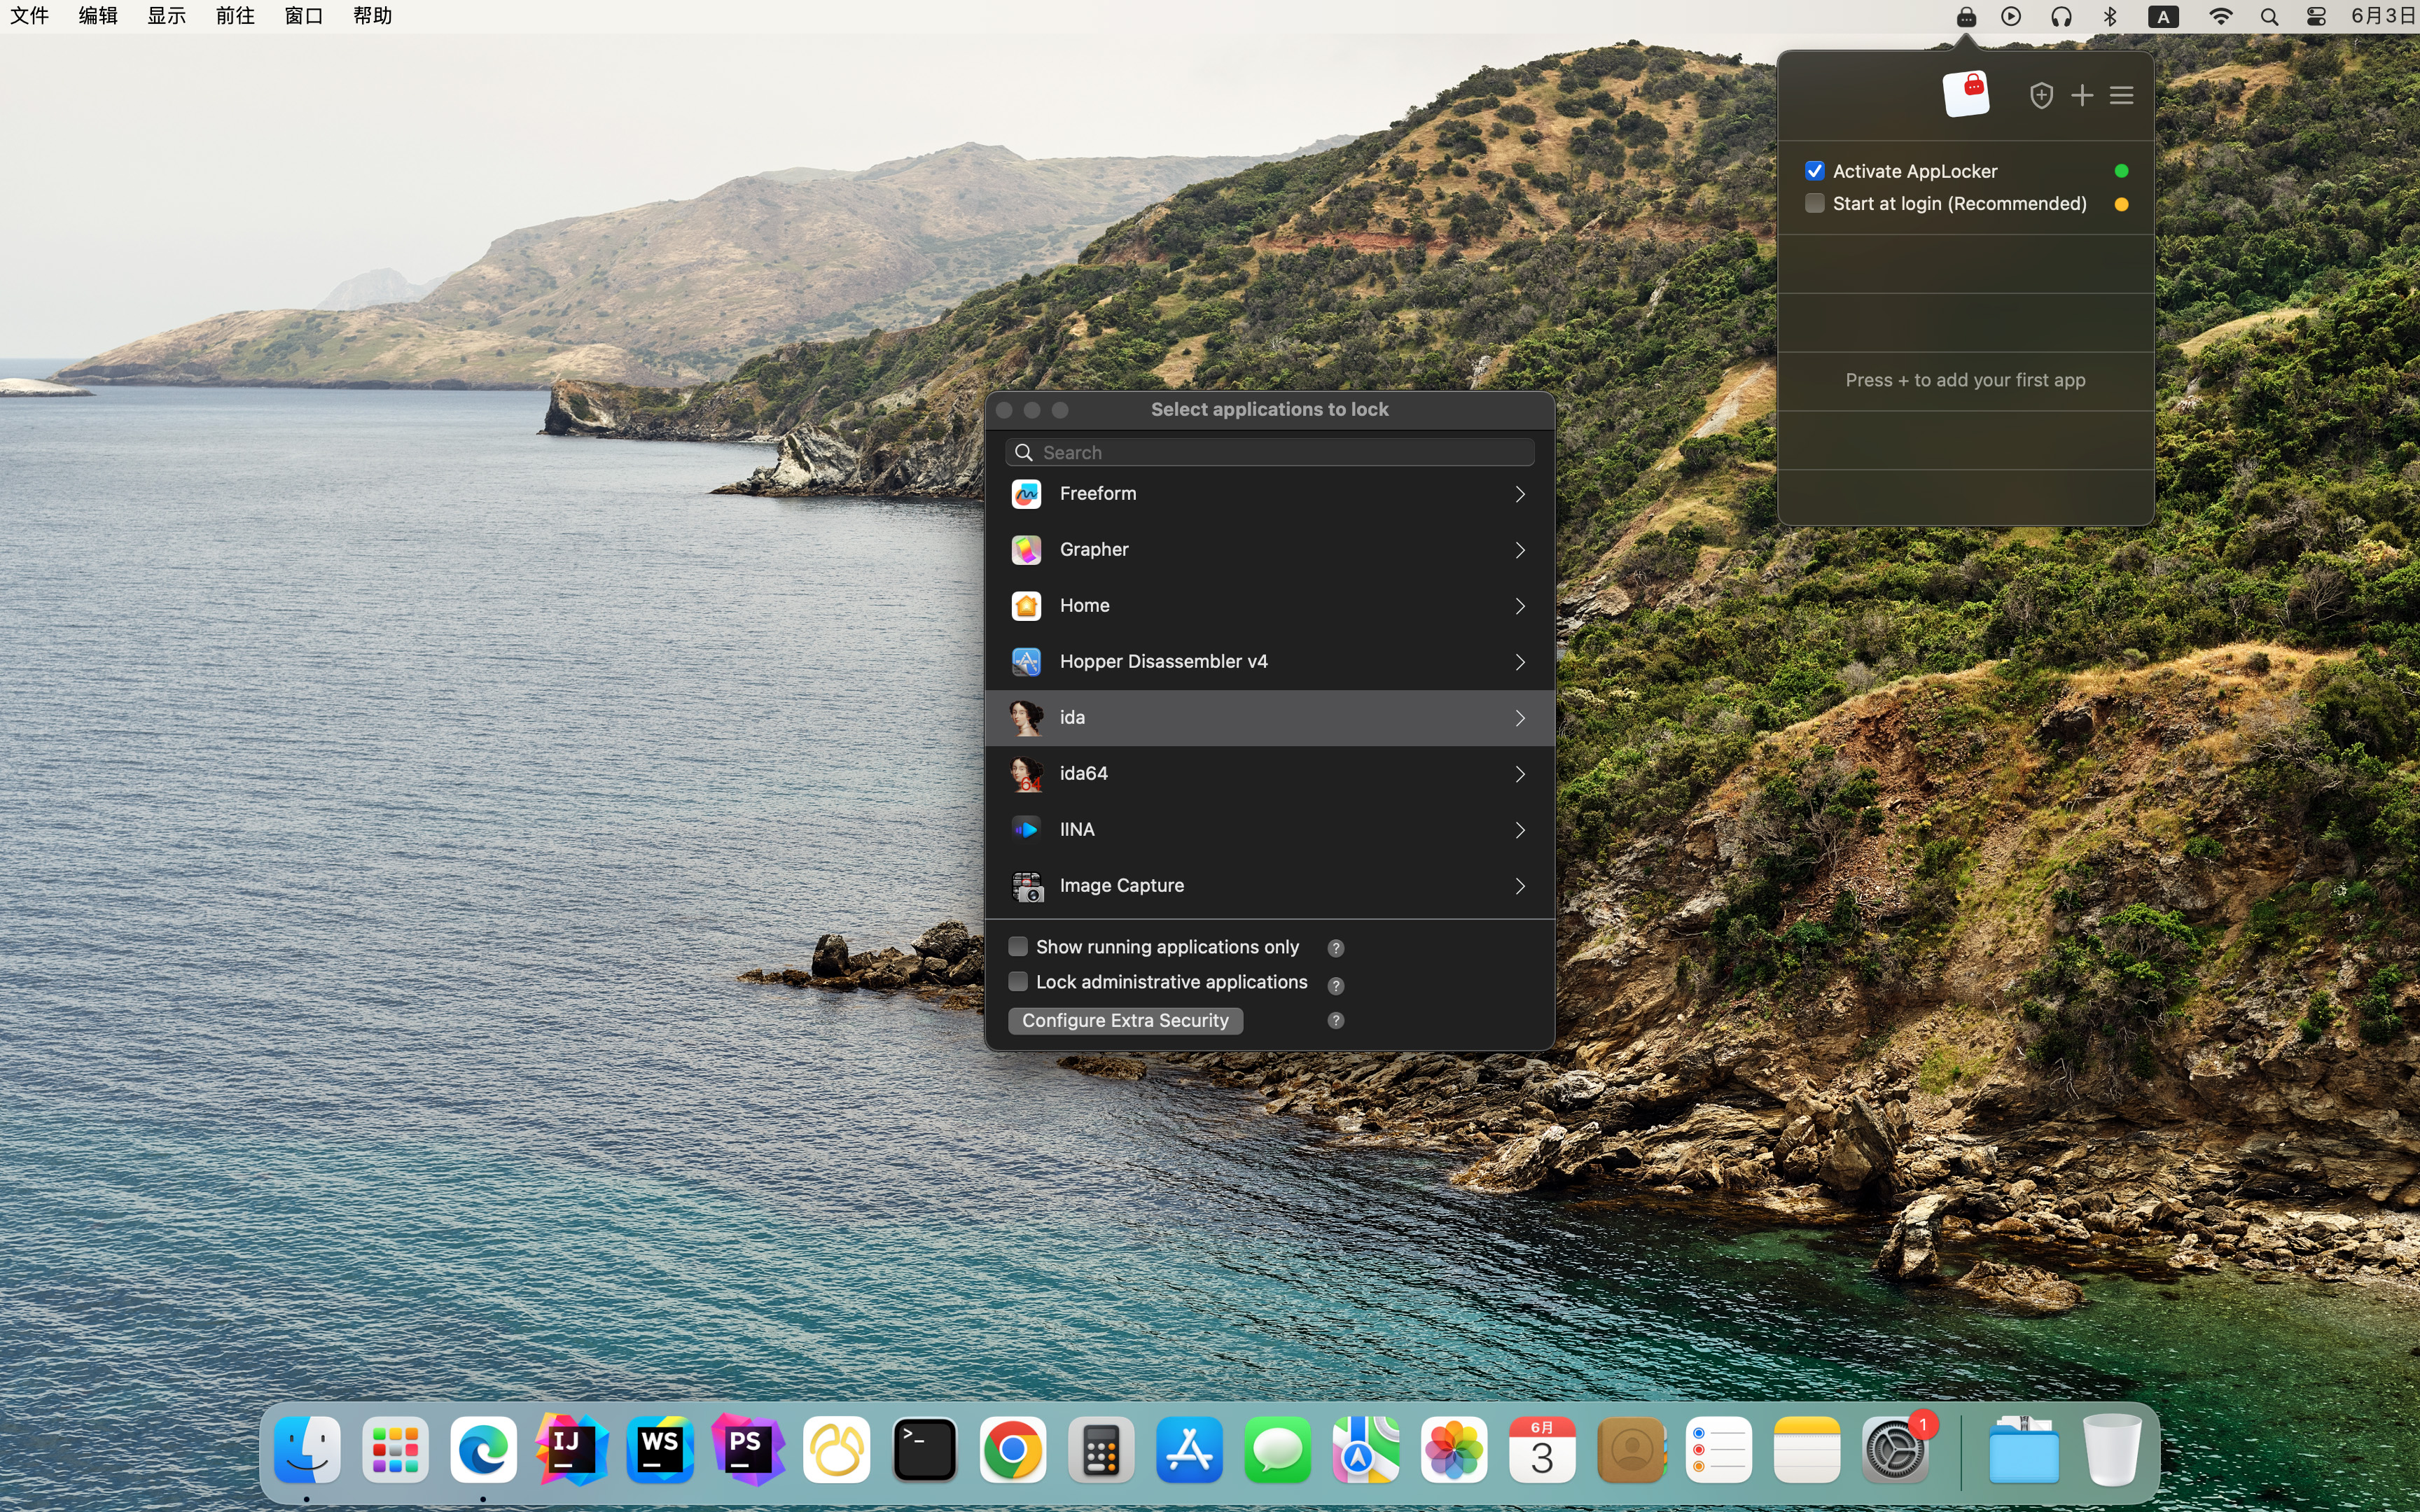Image resolution: width=2420 pixels, height=1512 pixels.
Task: Open the 窗口 menu
Action: pyautogui.click(x=303, y=16)
